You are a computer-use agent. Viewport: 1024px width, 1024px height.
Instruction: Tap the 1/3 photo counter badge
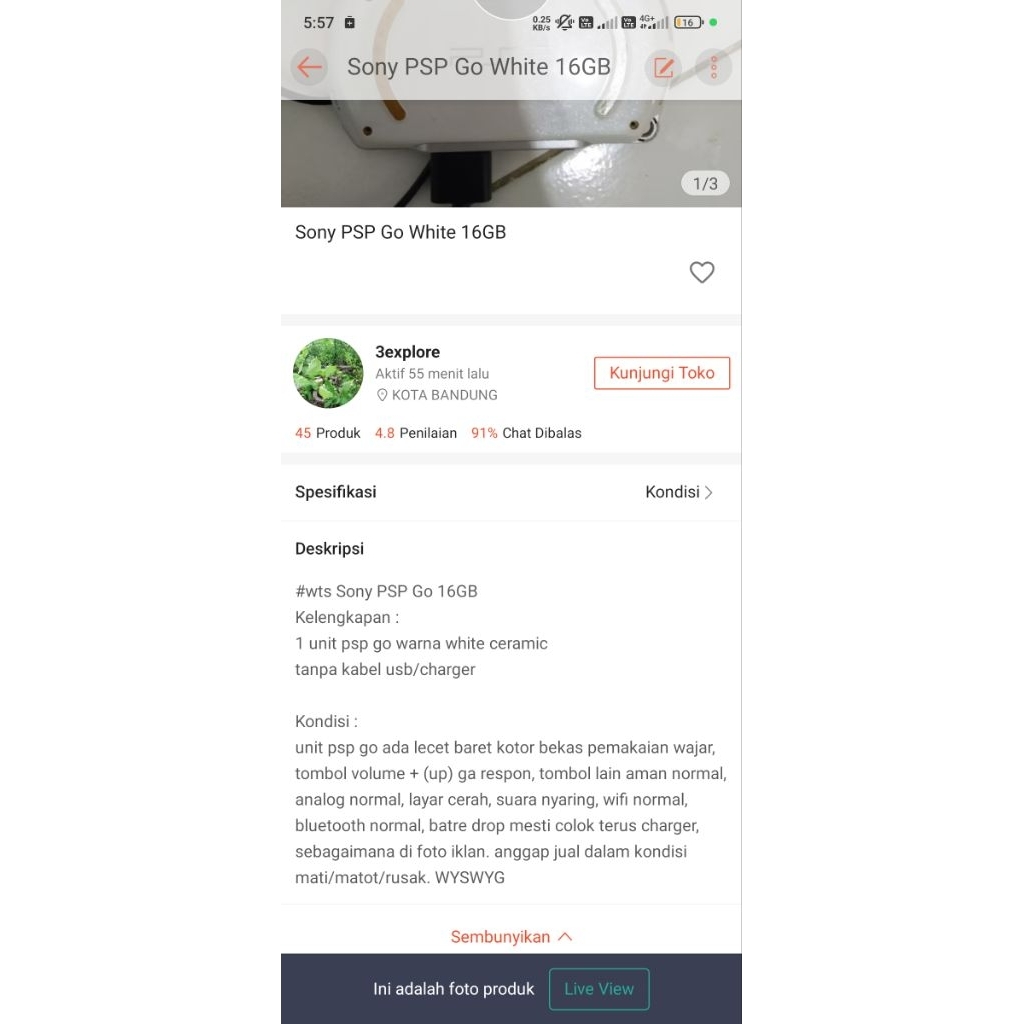click(x=705, y=184)
